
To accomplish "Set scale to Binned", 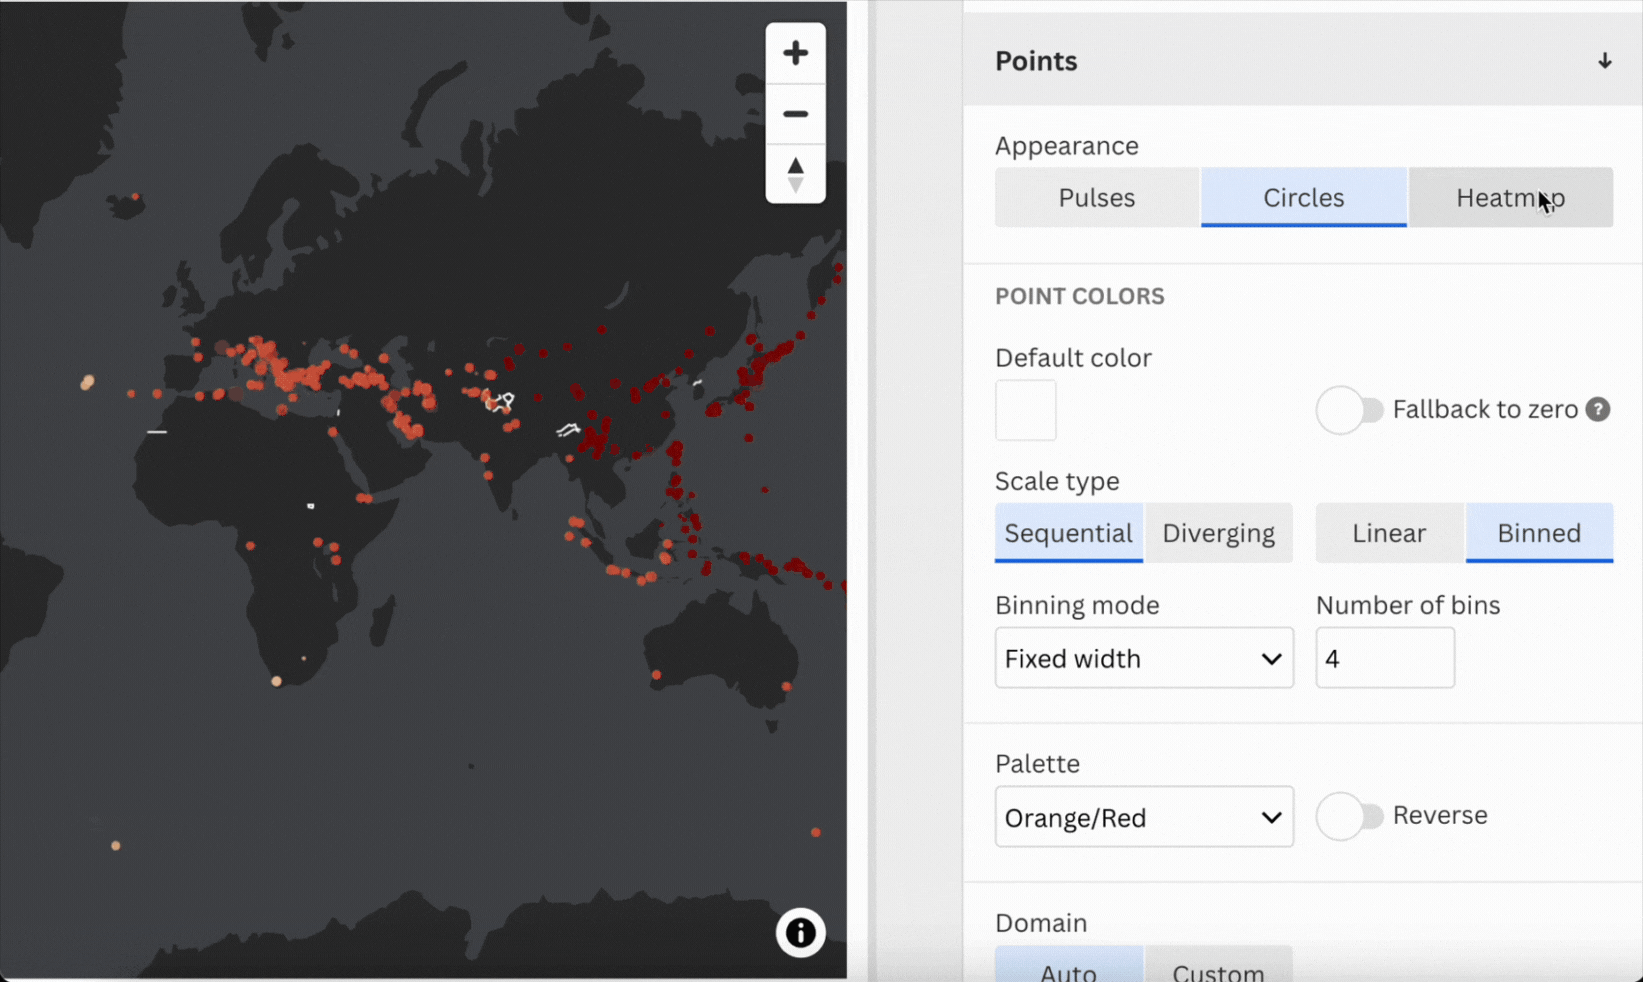I will point(1538,533).
